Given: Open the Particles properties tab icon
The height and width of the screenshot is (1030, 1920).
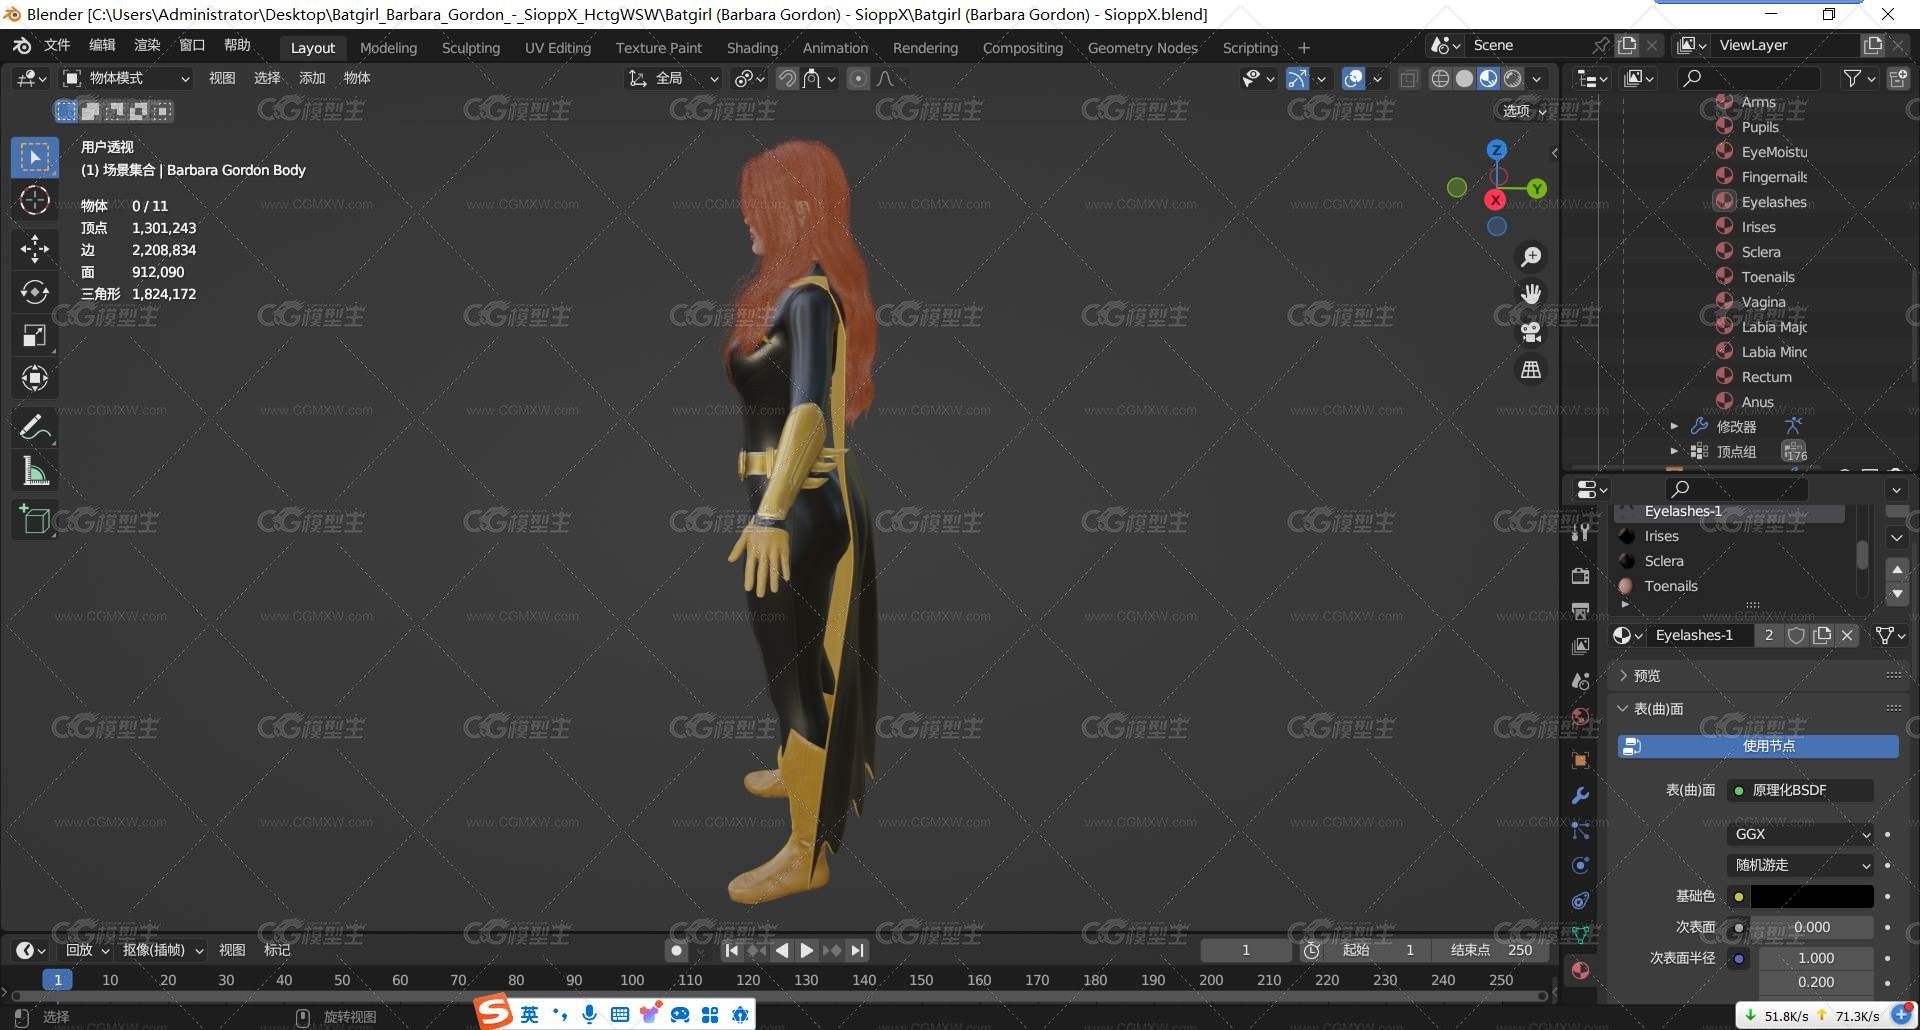Looking at the screenshot, I should click(x=1581, y=831).
